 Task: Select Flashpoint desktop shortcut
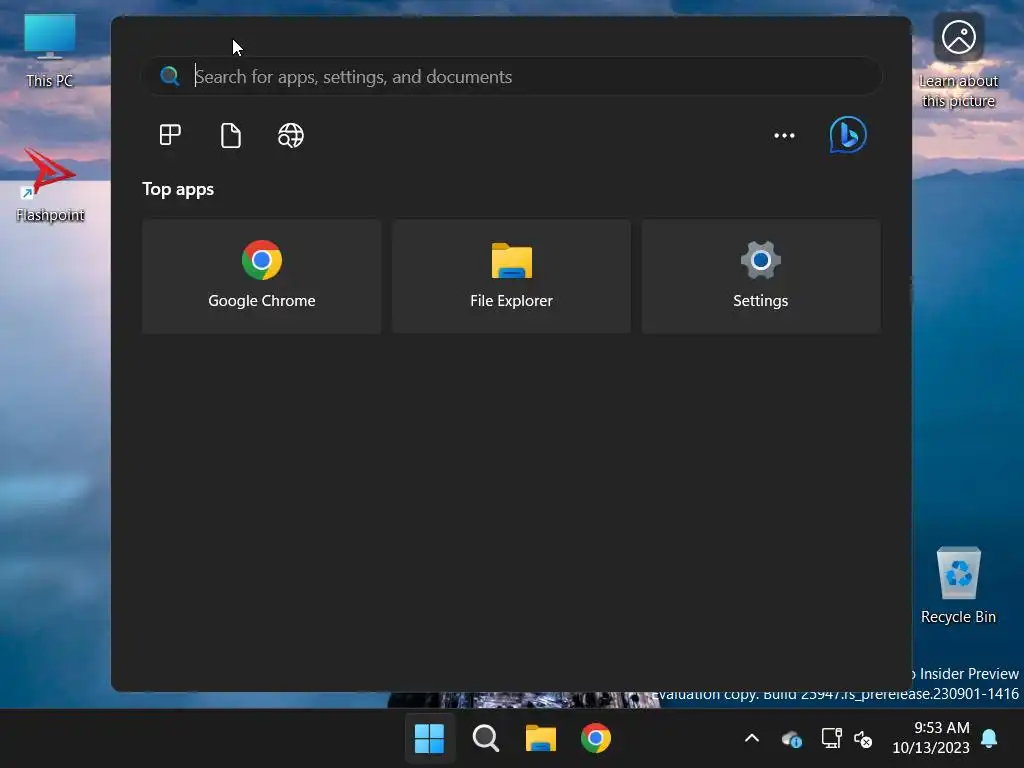point(50,185)
